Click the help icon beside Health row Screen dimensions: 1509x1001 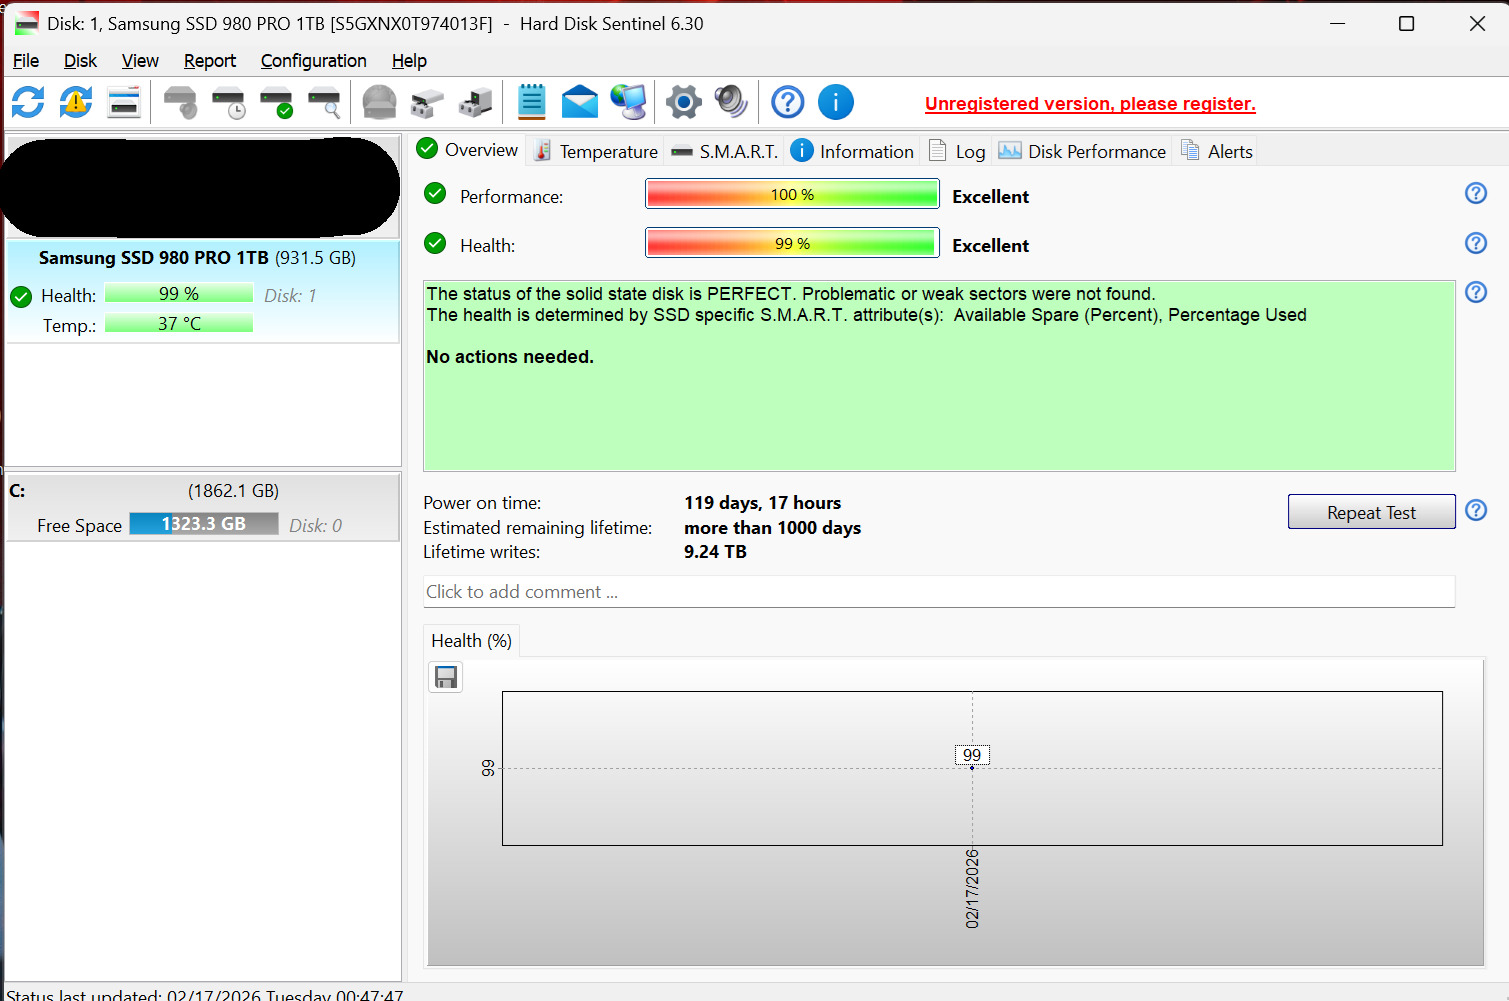pos(1476,243)
